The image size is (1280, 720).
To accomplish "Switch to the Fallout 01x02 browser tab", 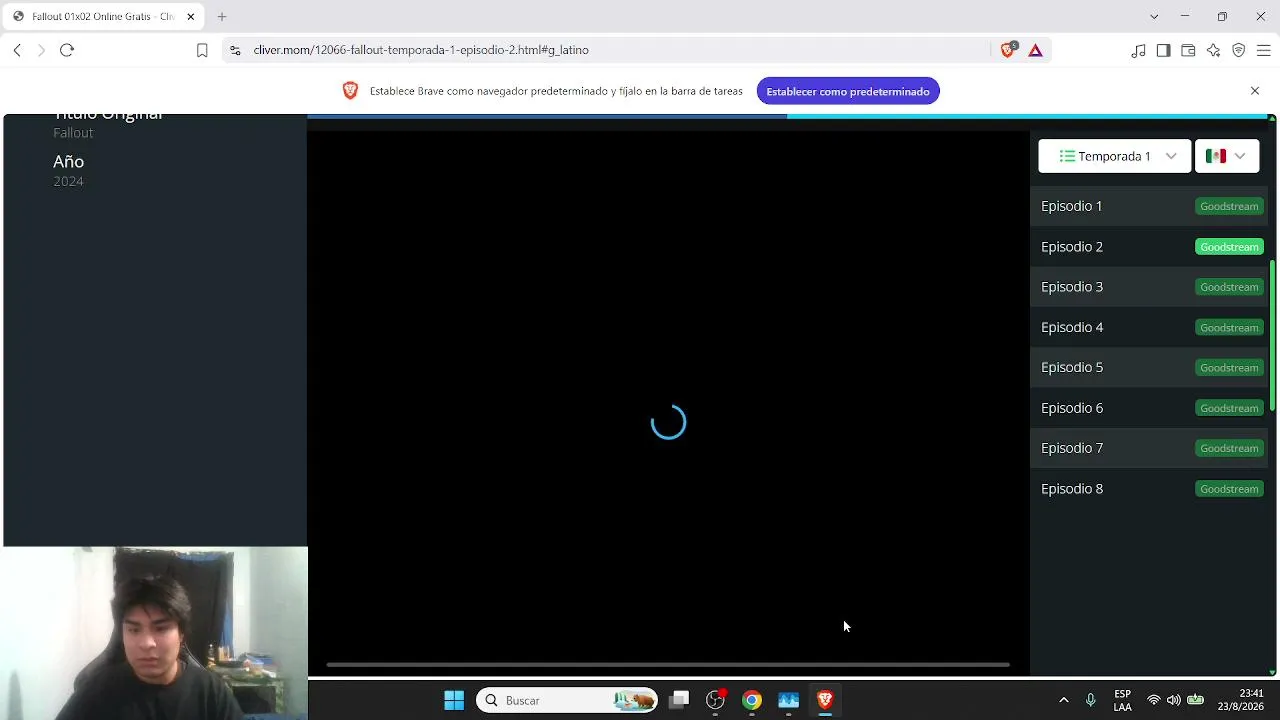I will coord(102,17).
